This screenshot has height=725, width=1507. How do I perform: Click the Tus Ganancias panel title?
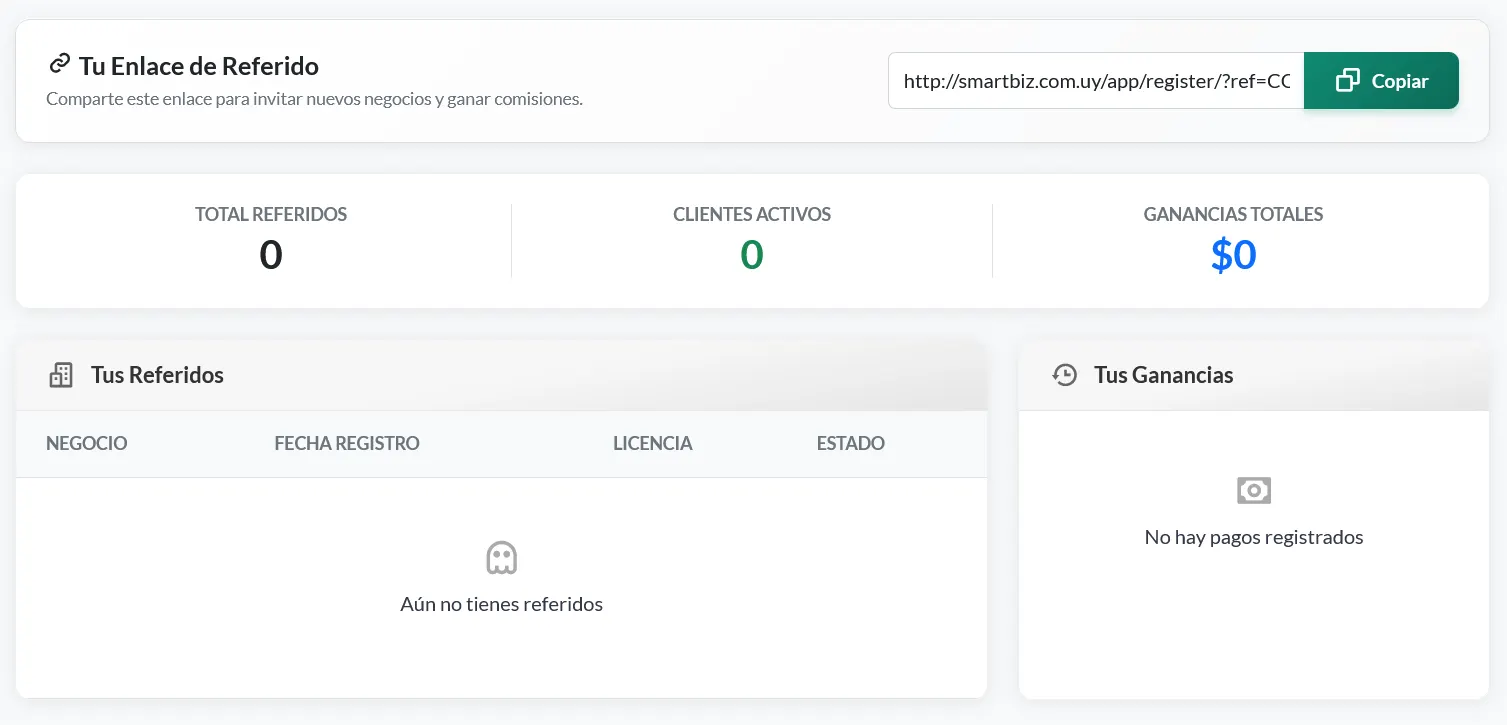click(x=1164, y=375)
